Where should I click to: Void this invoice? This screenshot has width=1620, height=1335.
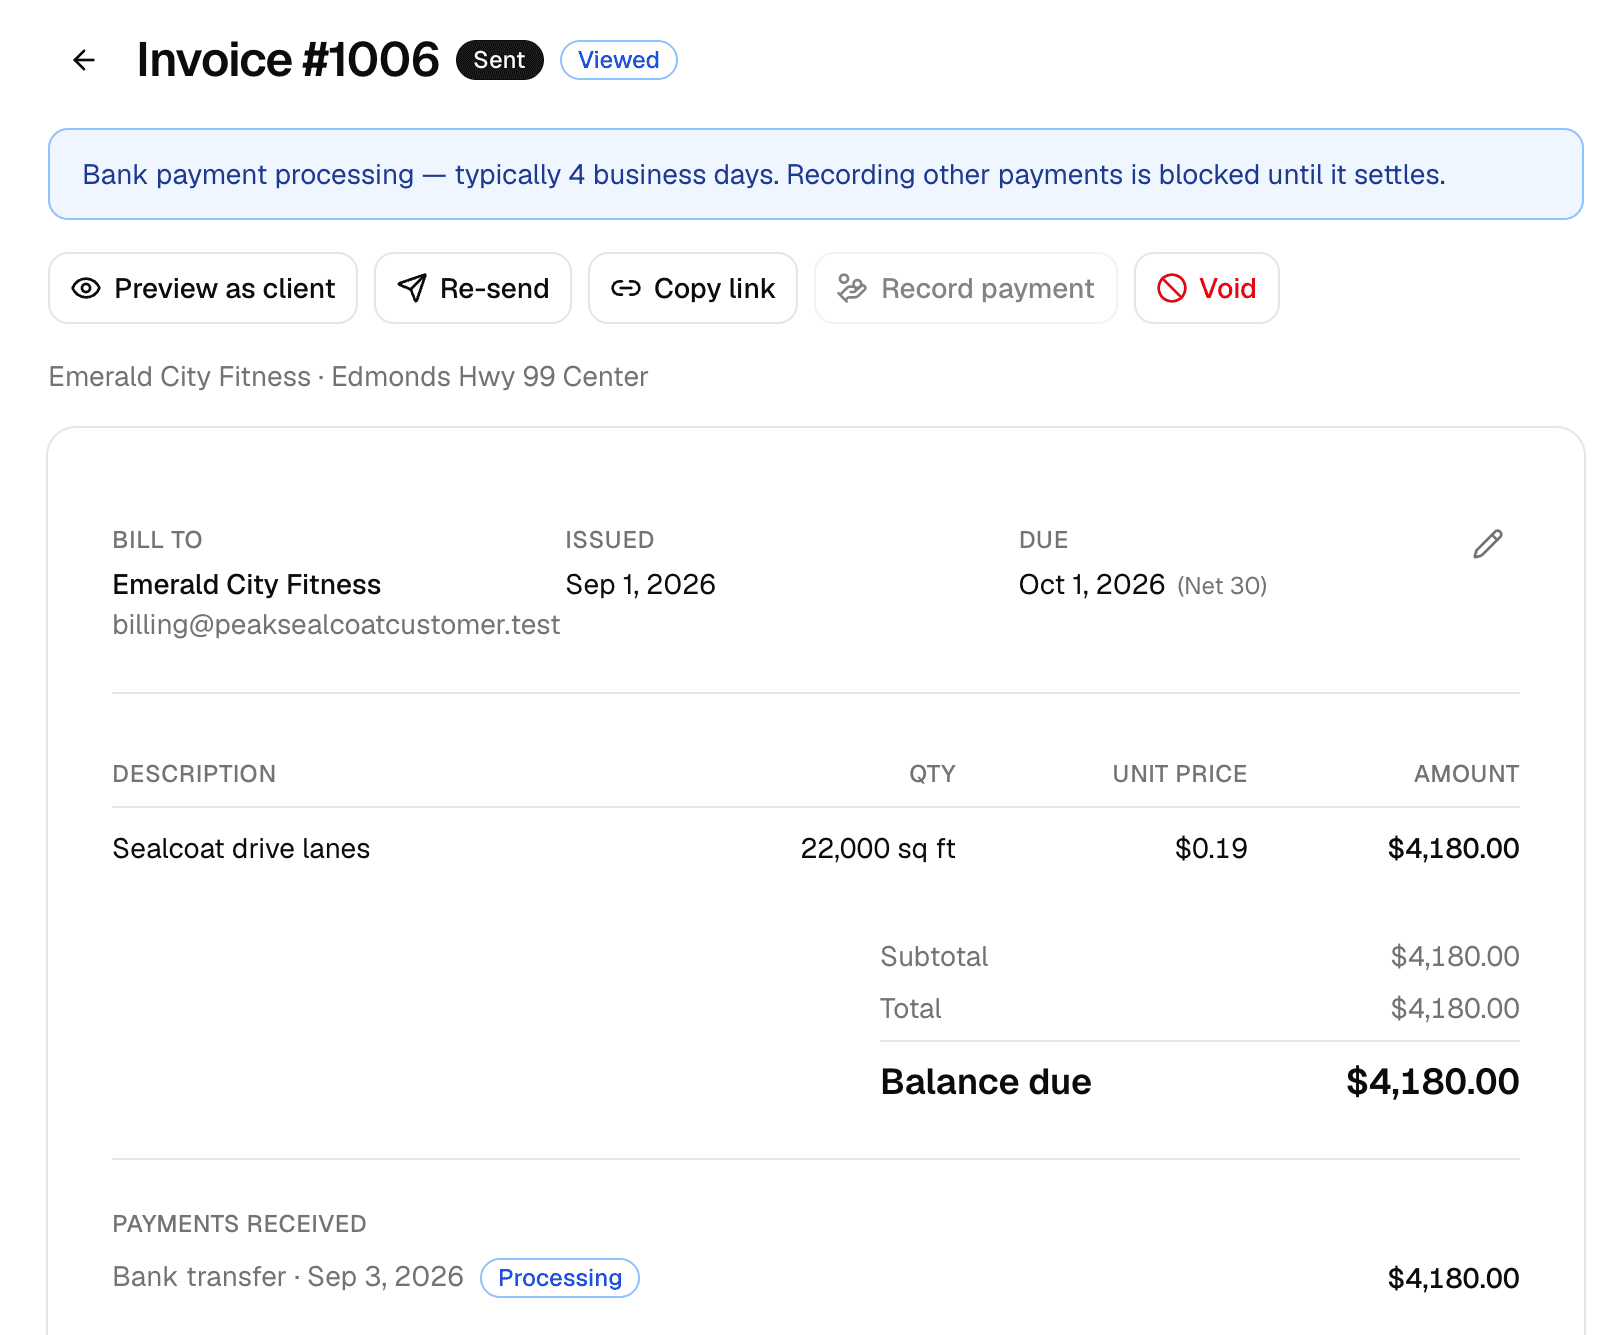point(1207,288)
